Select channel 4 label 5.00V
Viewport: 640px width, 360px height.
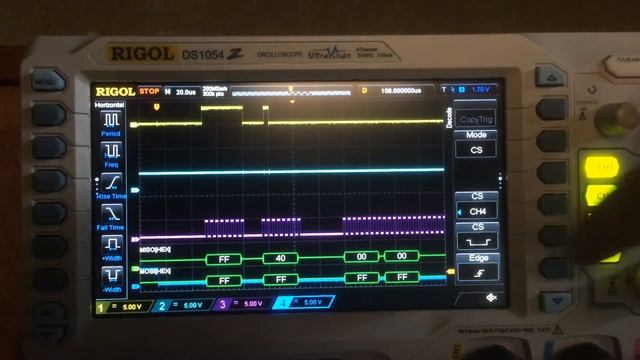pos(304,302)
